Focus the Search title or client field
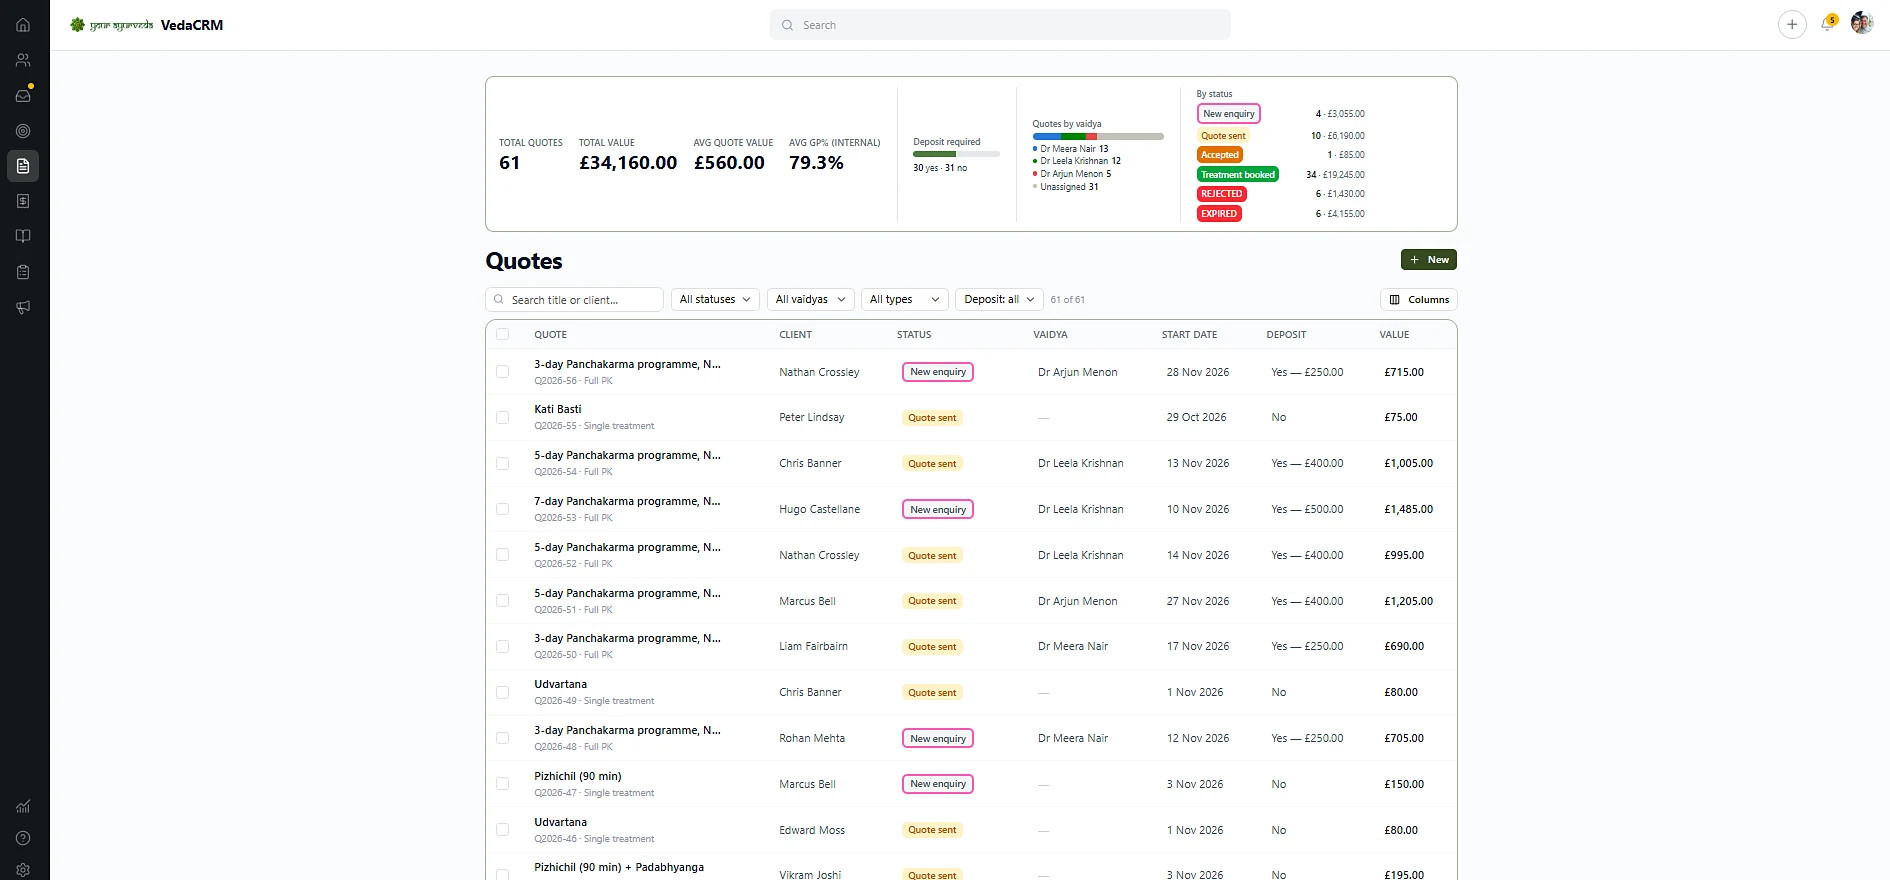Screen dimensions: 1890x880 tap(575, 300)
